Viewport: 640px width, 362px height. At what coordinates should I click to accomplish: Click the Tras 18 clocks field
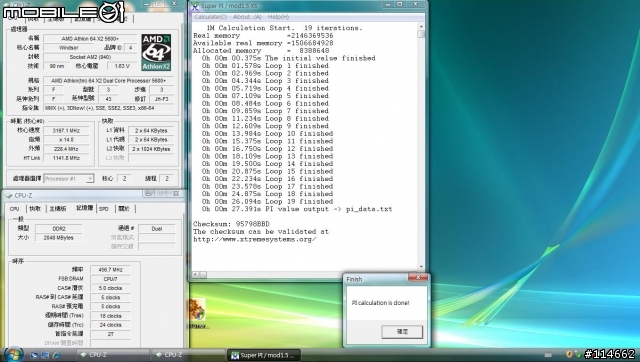coord(111,316)
